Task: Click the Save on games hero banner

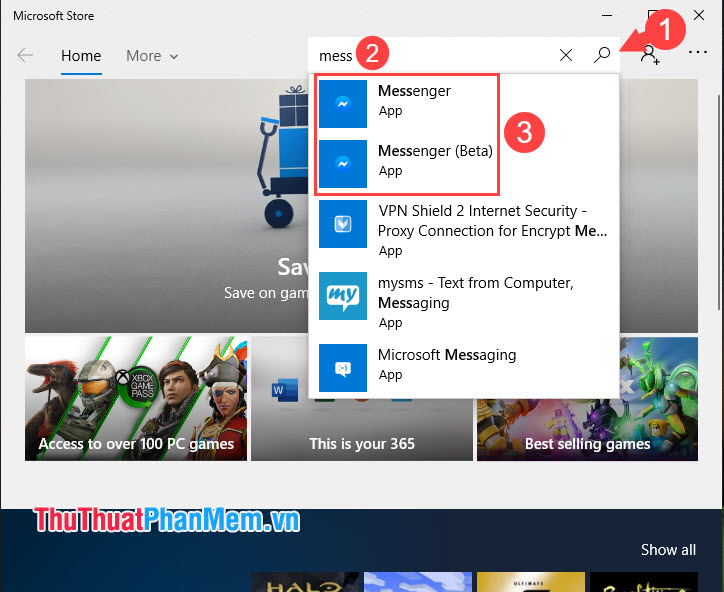Action: coord(166,206)
